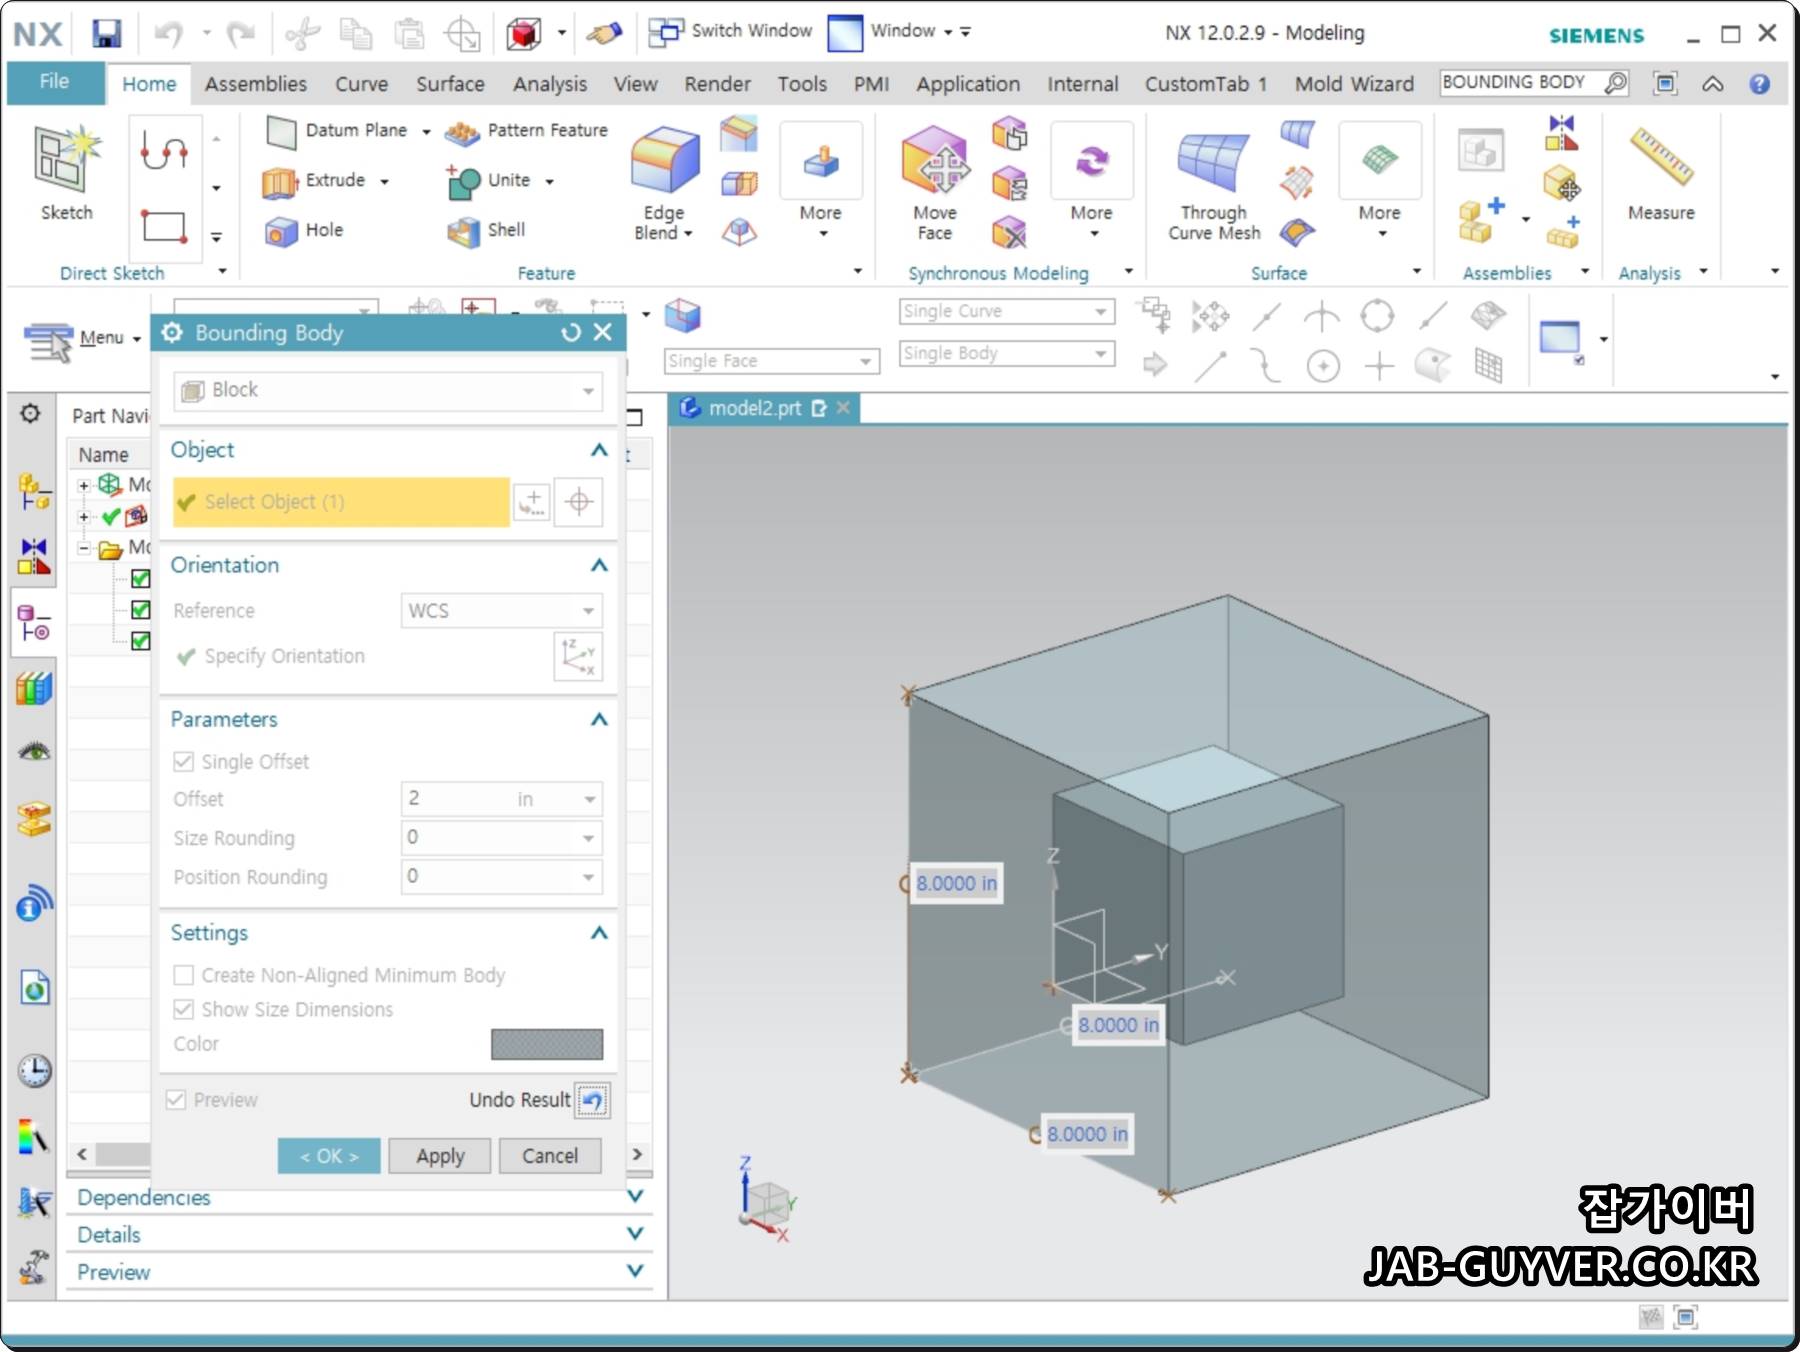Open the Analysis ribbon tab

point(550,84)
